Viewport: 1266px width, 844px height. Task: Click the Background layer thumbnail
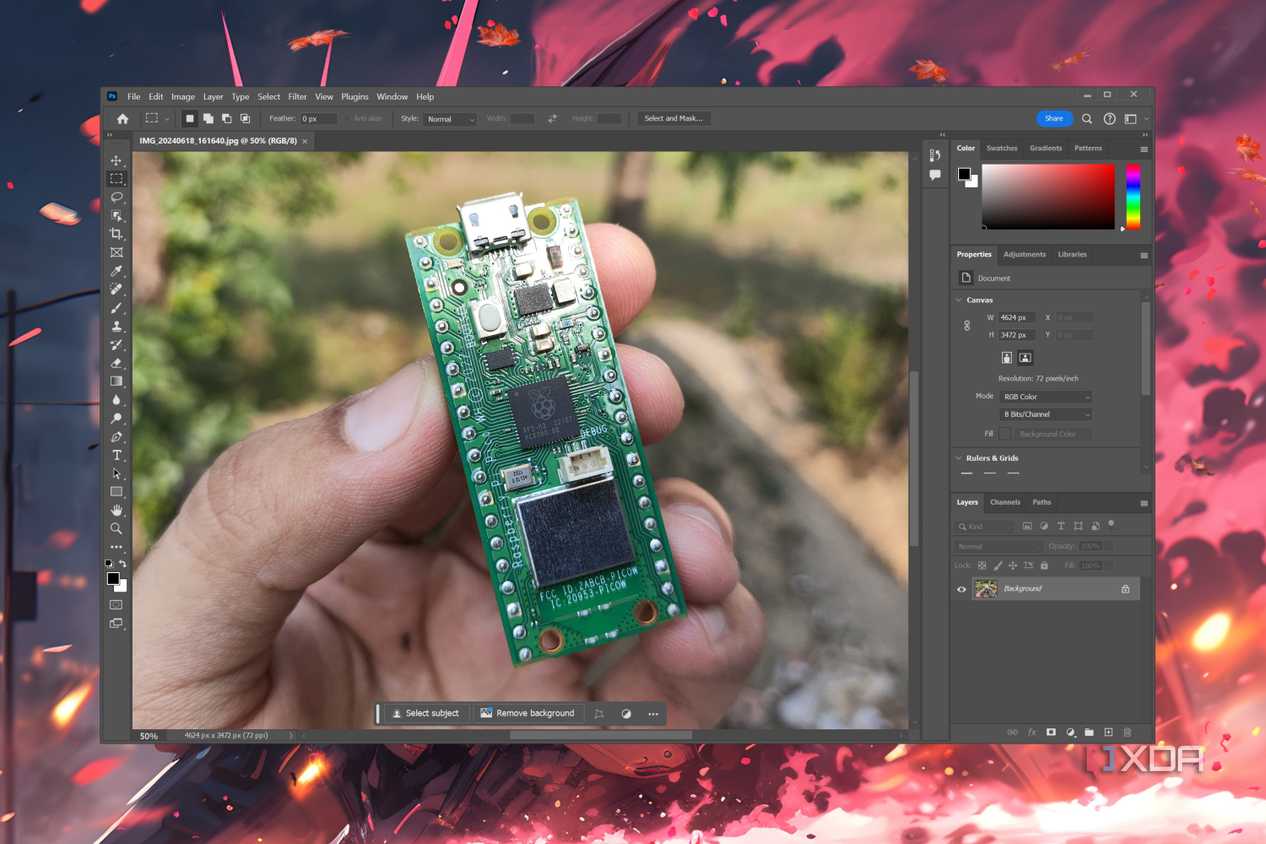[x=986, y=589]
